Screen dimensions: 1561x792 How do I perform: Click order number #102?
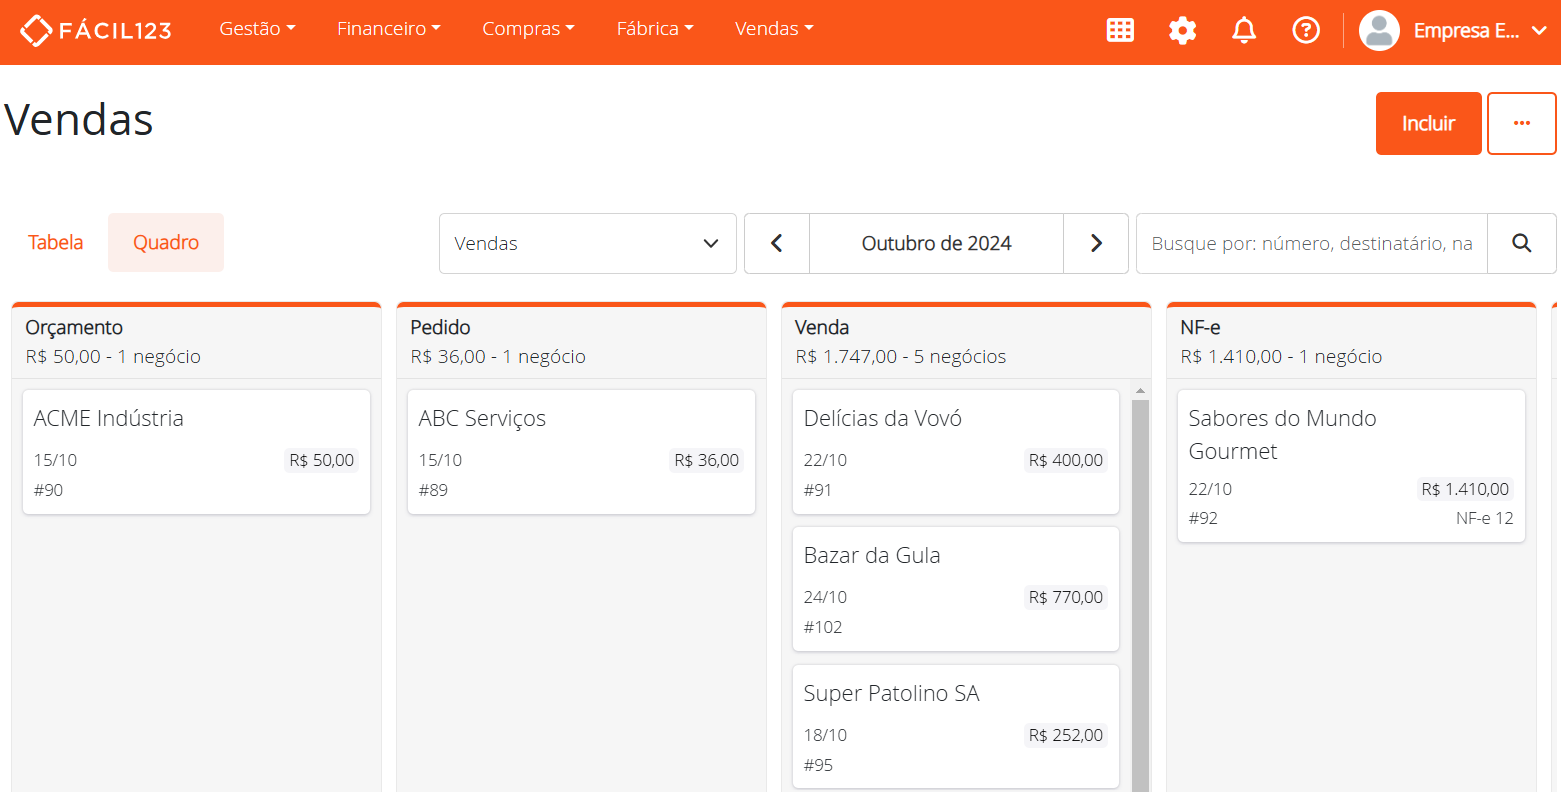coord(823,627)
